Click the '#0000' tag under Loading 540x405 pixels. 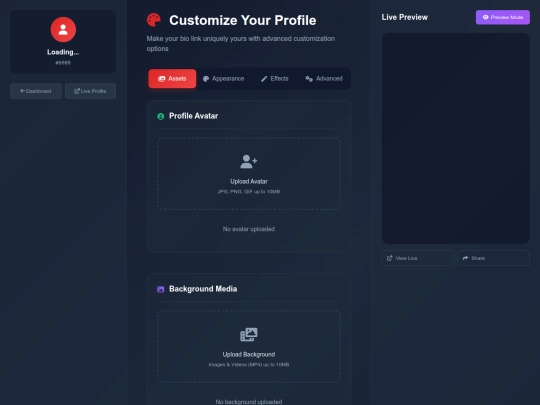click(63, 63)
